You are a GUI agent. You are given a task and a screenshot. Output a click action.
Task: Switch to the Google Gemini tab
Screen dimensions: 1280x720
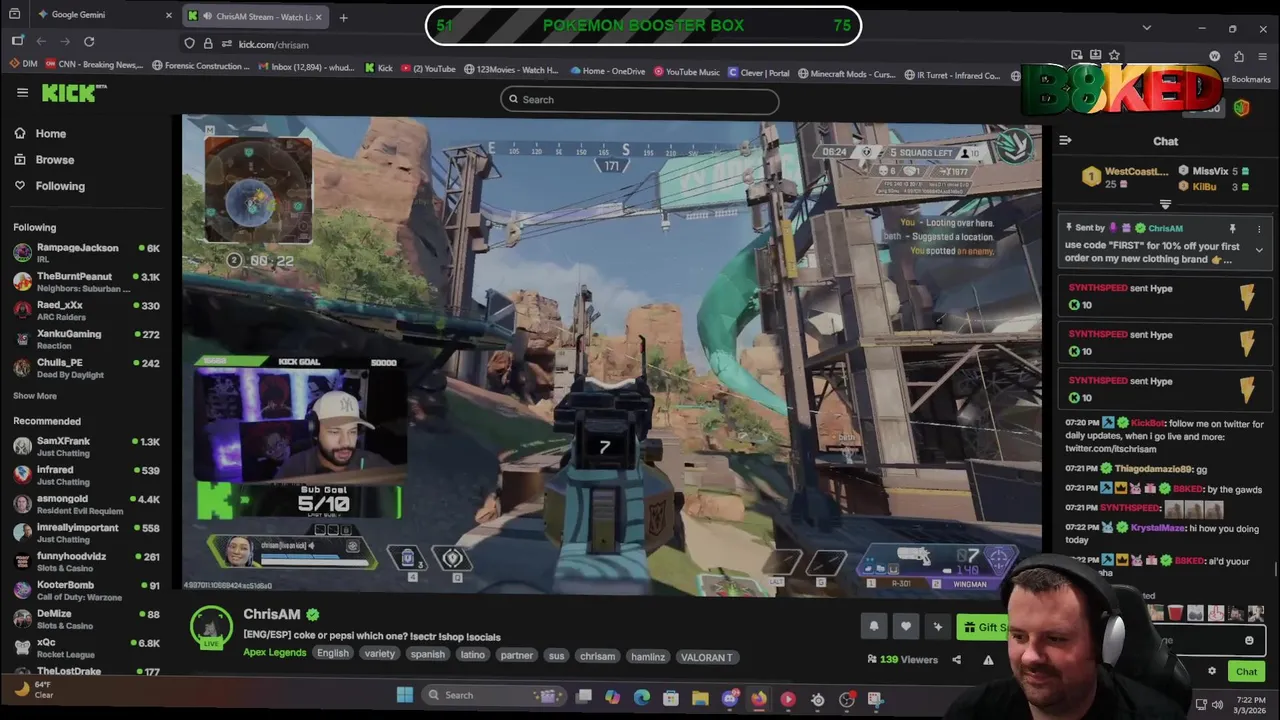click(x=103, y=15)
